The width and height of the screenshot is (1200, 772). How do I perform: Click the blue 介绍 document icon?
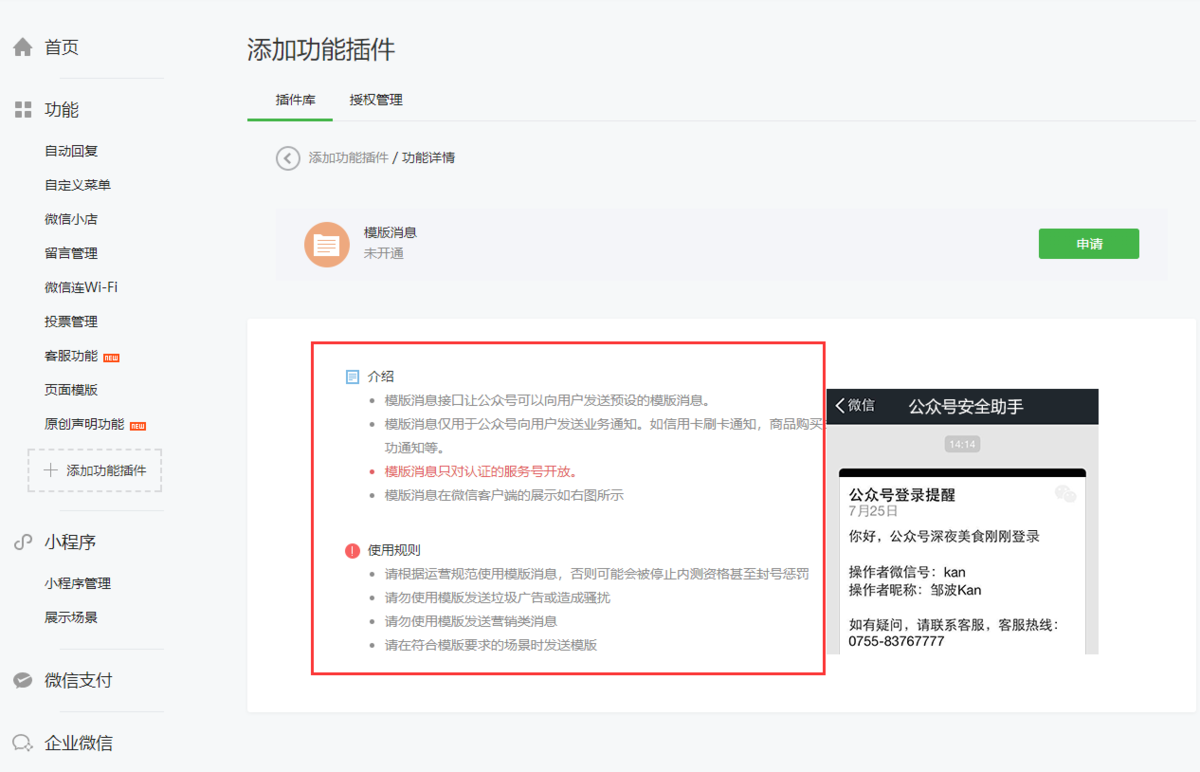[352, 377]
